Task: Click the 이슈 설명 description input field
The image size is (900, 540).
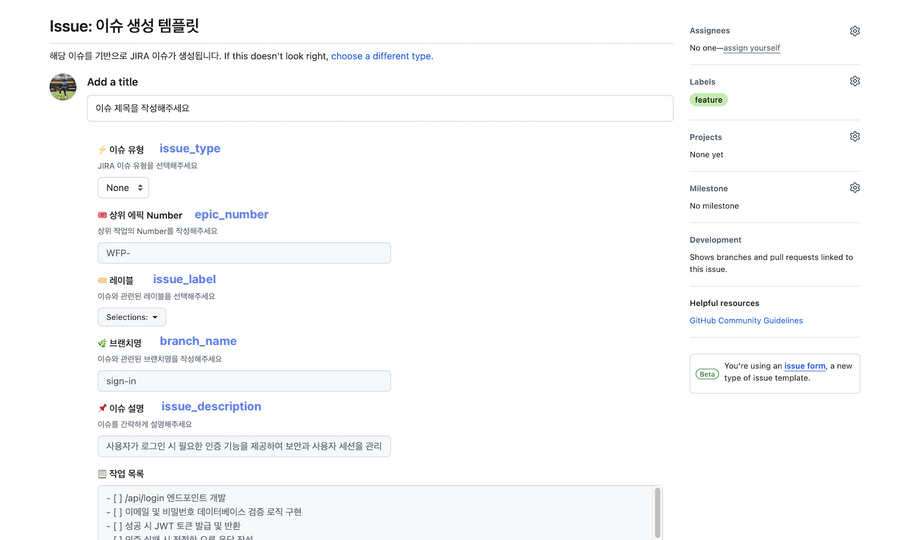Action: (244, 446)
